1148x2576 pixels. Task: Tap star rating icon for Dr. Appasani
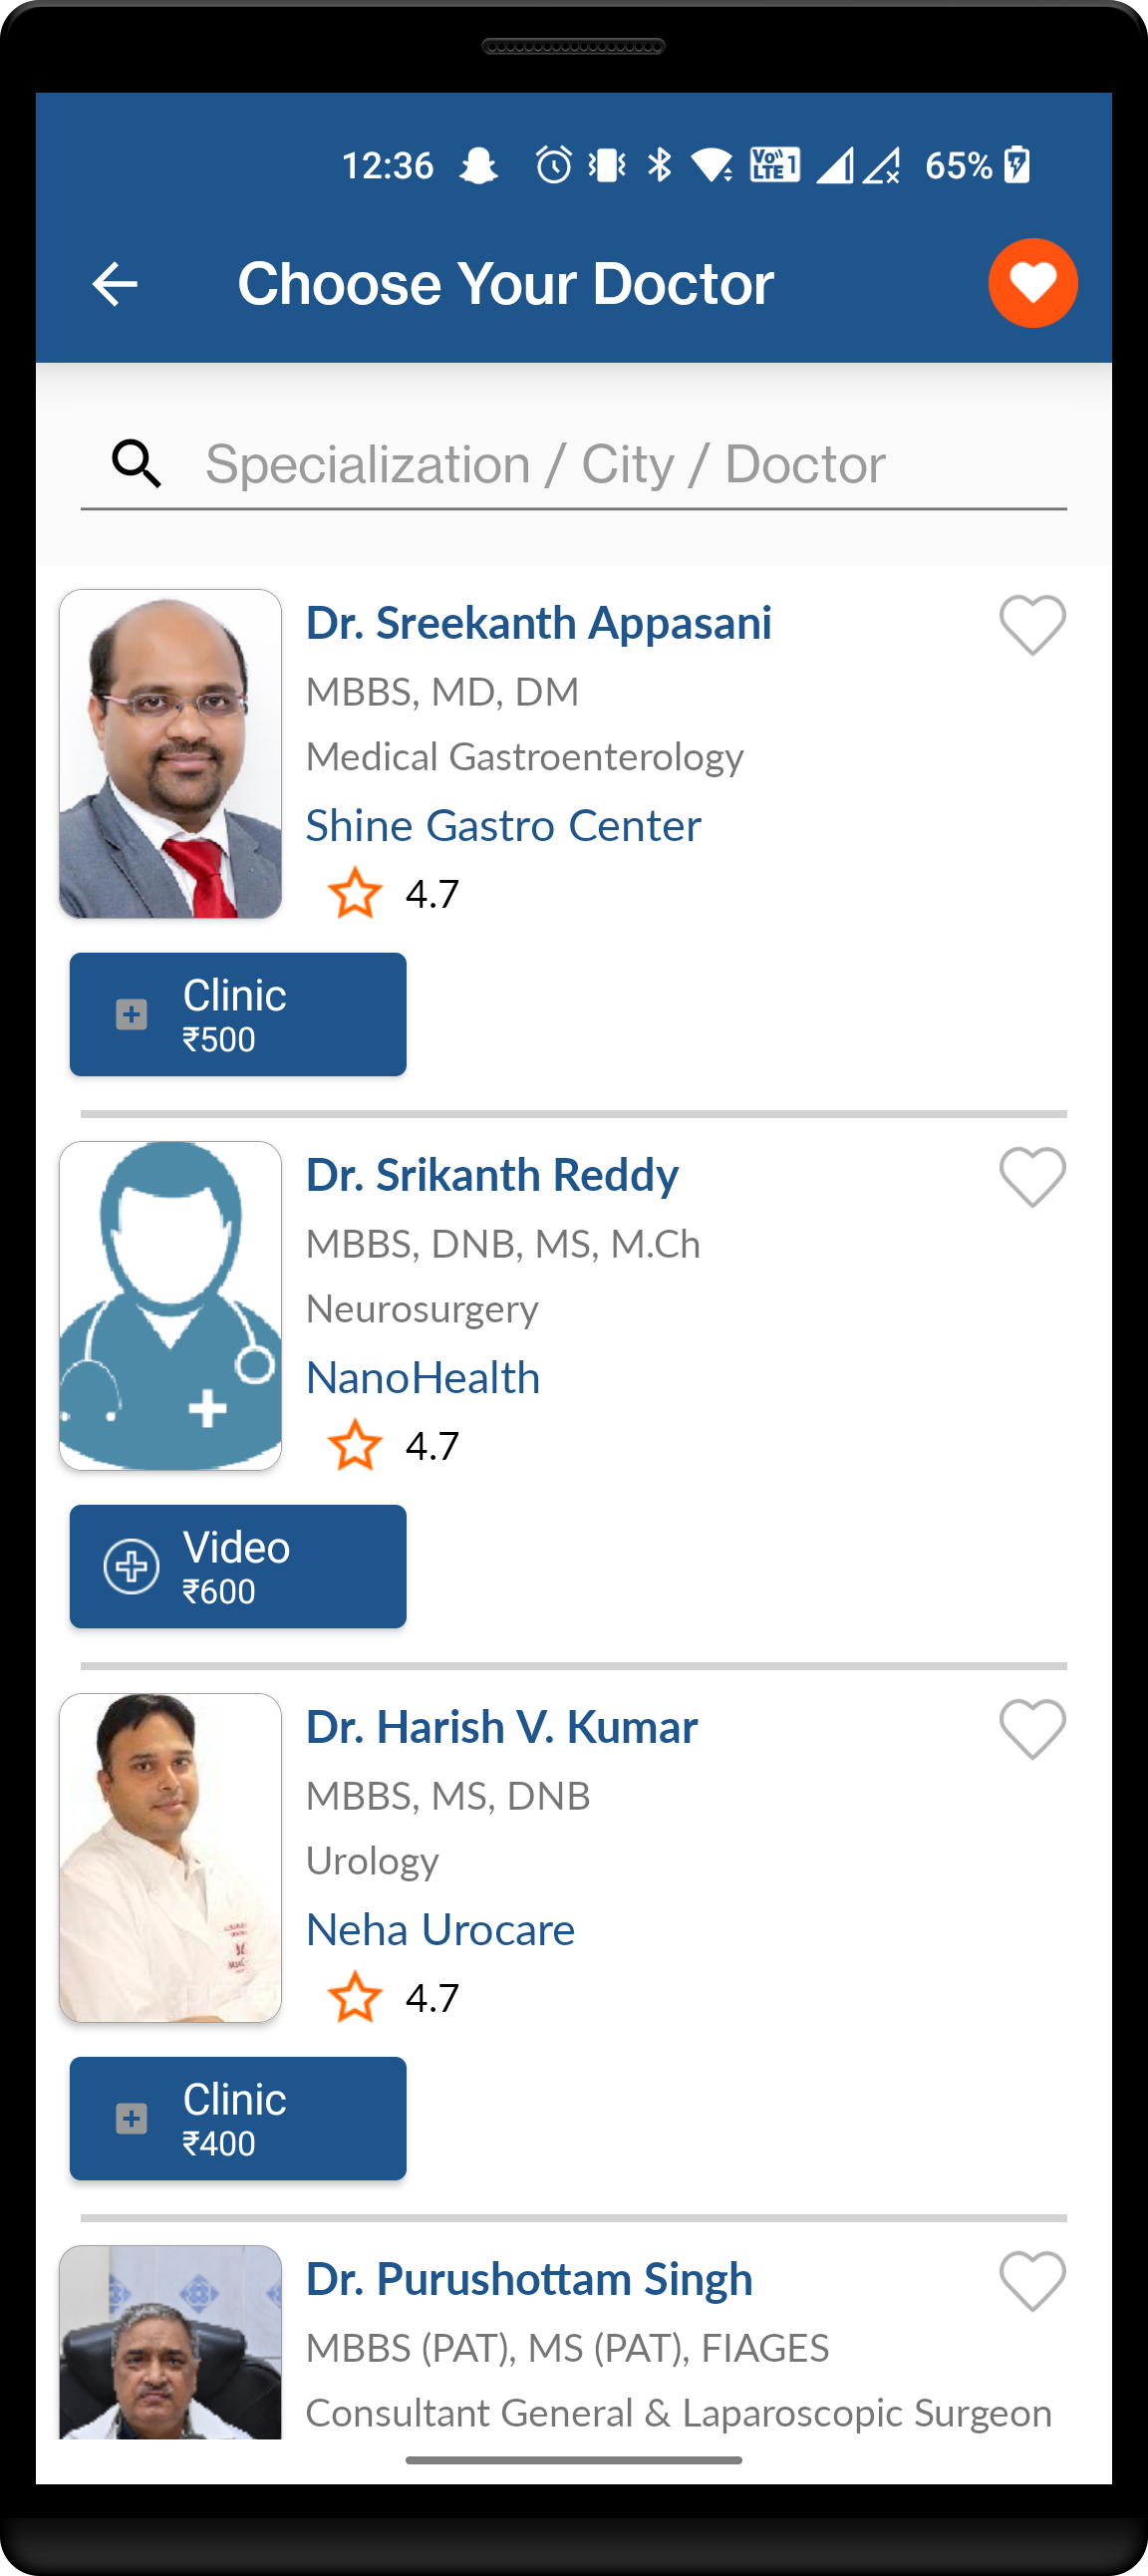click(355, 894)
